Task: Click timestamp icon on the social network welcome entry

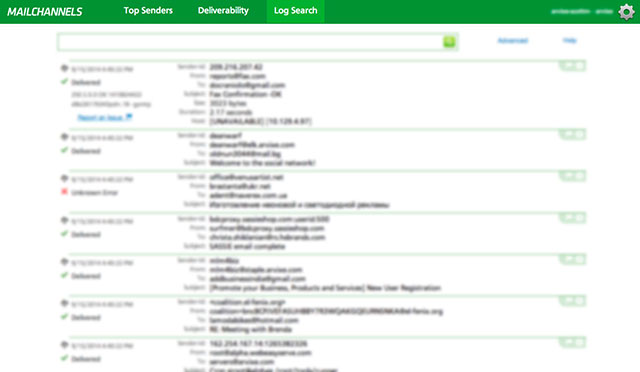Action: (64, 137)
